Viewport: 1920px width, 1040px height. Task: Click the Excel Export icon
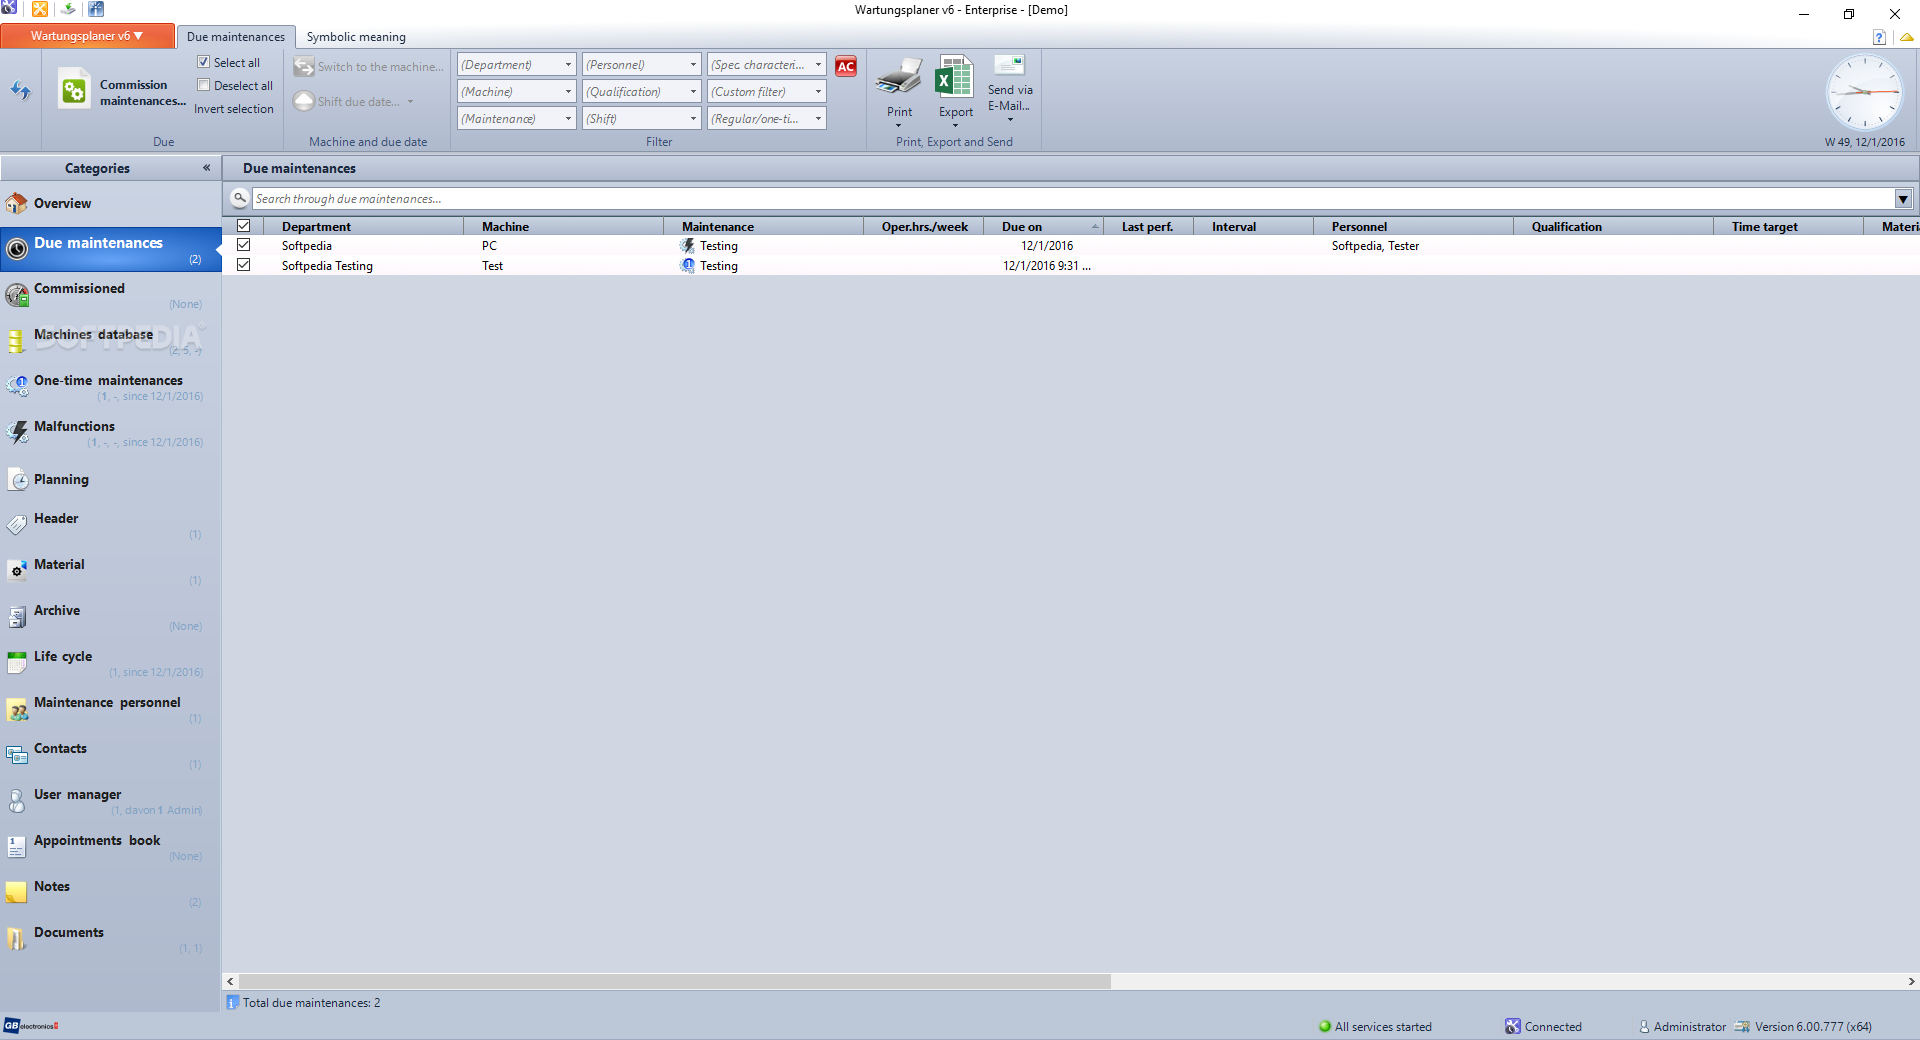coord(954,77)
